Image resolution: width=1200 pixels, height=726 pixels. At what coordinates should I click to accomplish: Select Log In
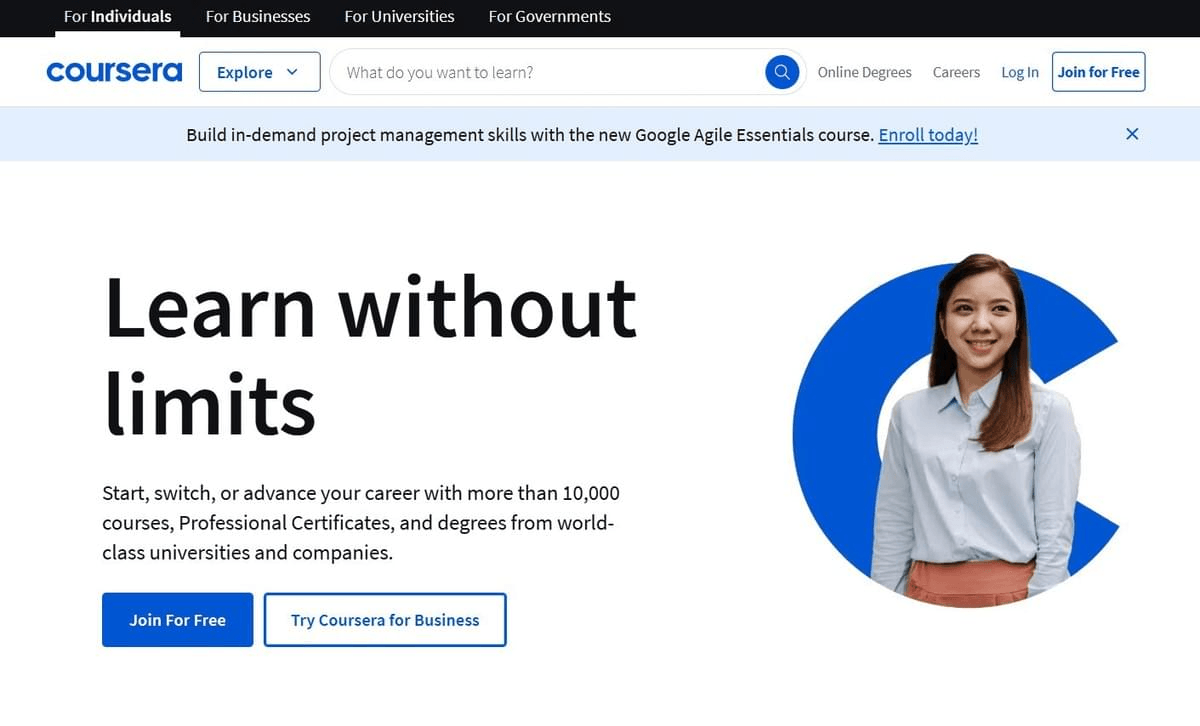tap(1019, 72)
